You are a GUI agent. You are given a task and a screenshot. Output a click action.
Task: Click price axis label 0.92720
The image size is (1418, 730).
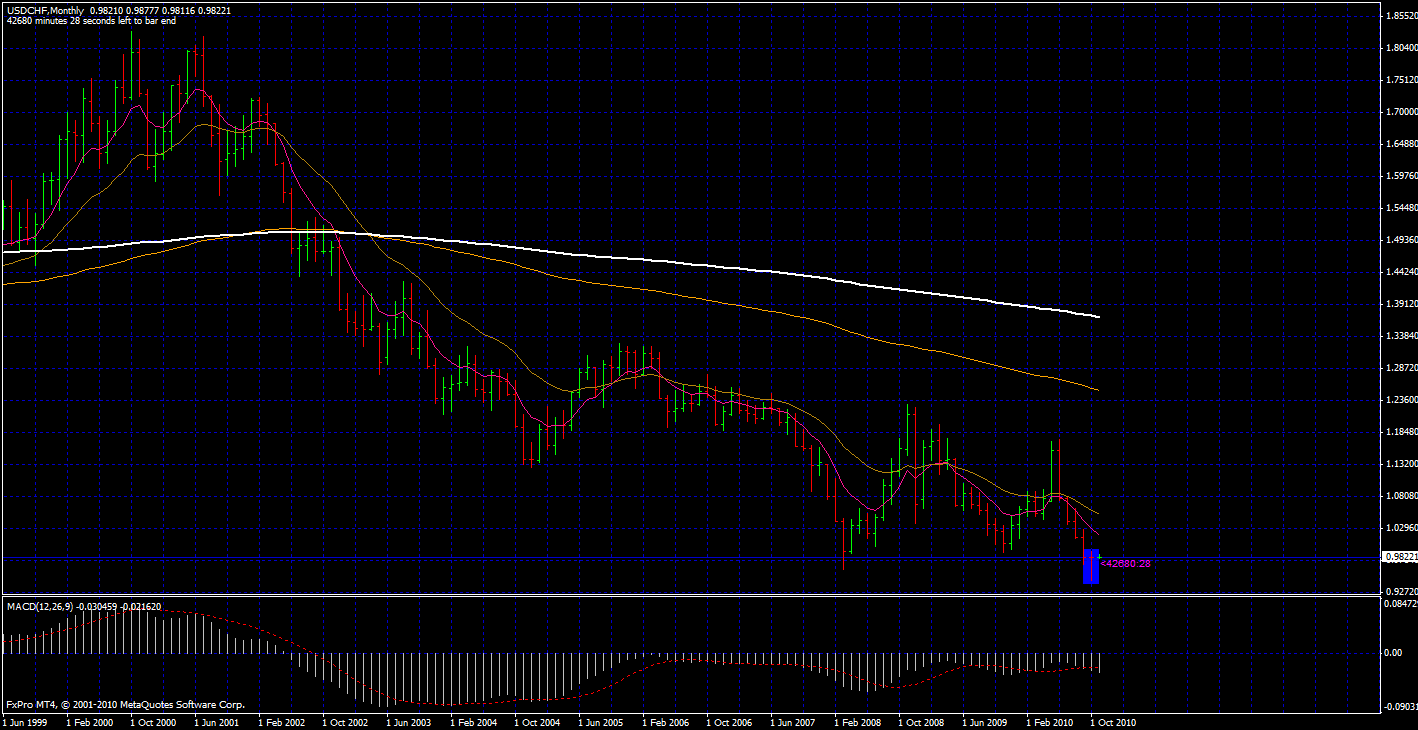(1400, 592)
